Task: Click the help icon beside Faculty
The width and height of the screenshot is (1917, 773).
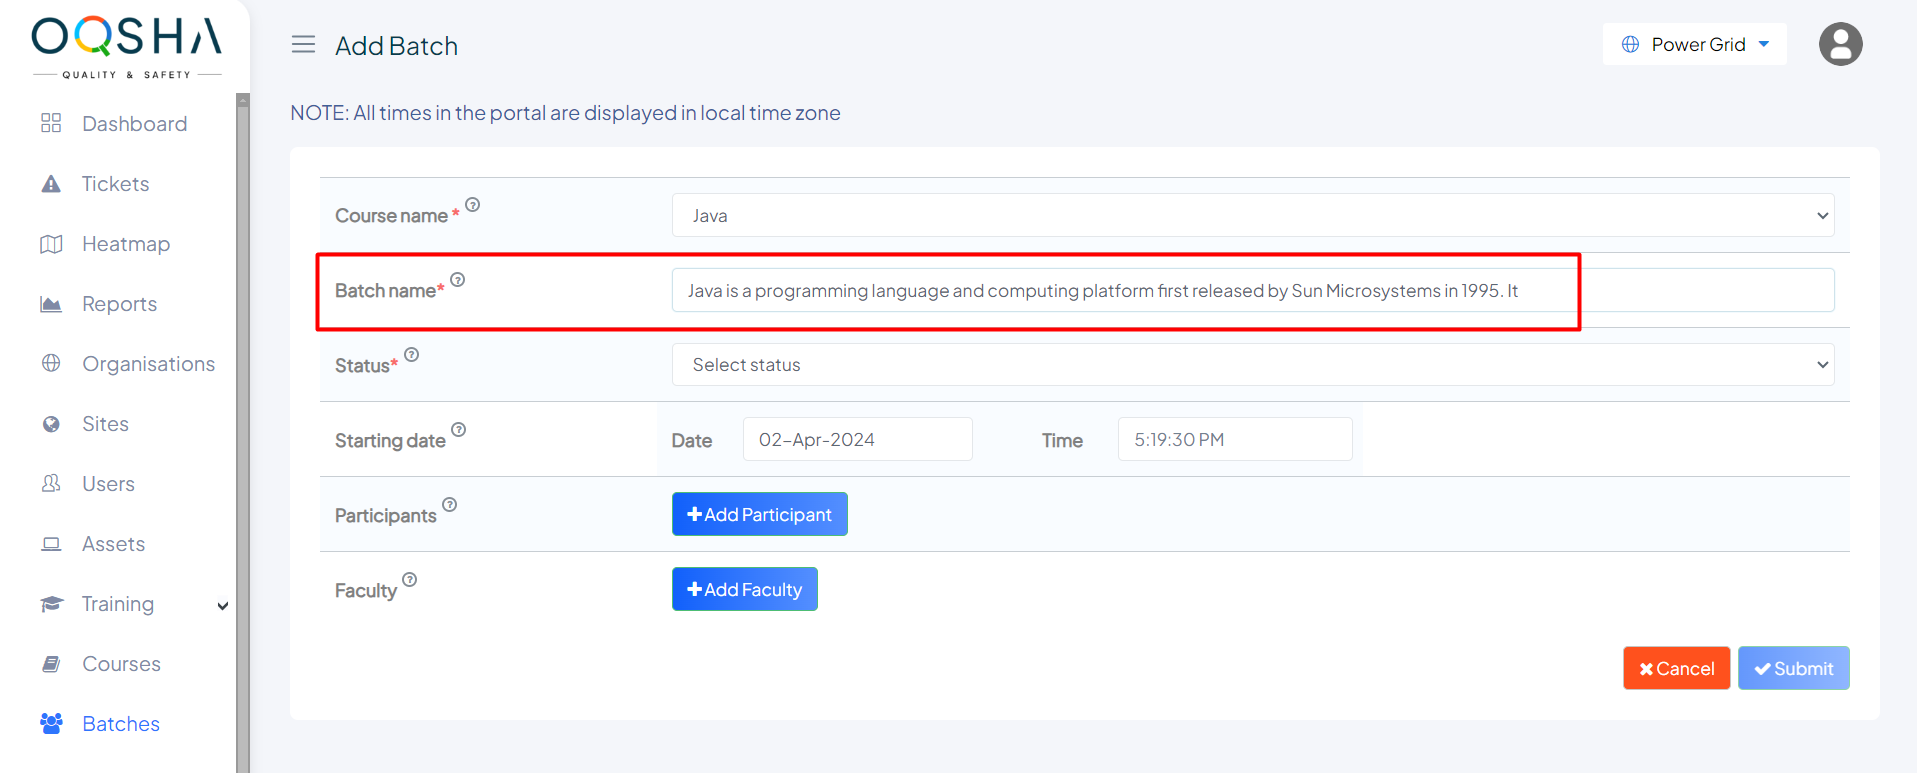Action: [x=410, y=580]
